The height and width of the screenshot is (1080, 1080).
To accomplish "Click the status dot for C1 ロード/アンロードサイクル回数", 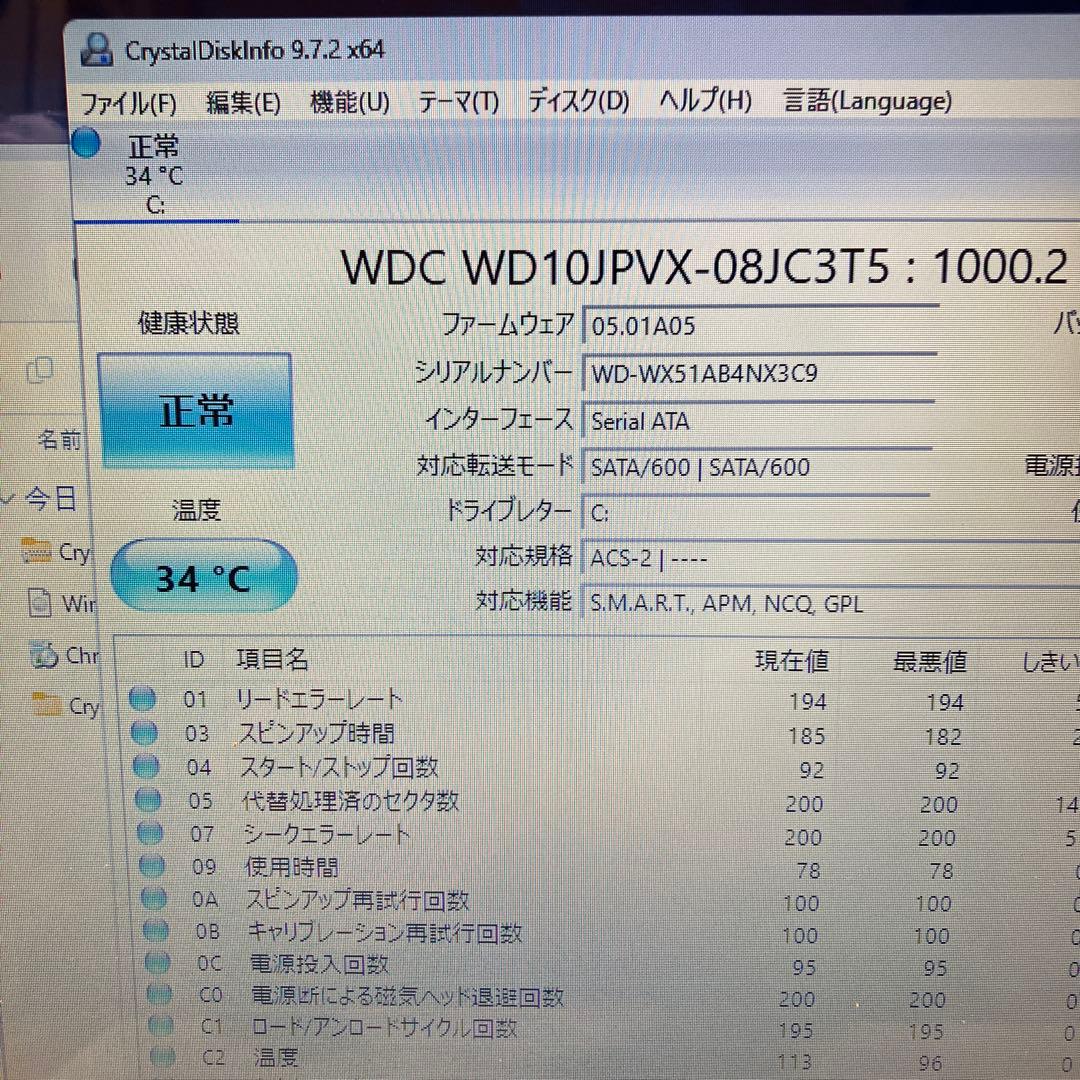I will 160,1026.
